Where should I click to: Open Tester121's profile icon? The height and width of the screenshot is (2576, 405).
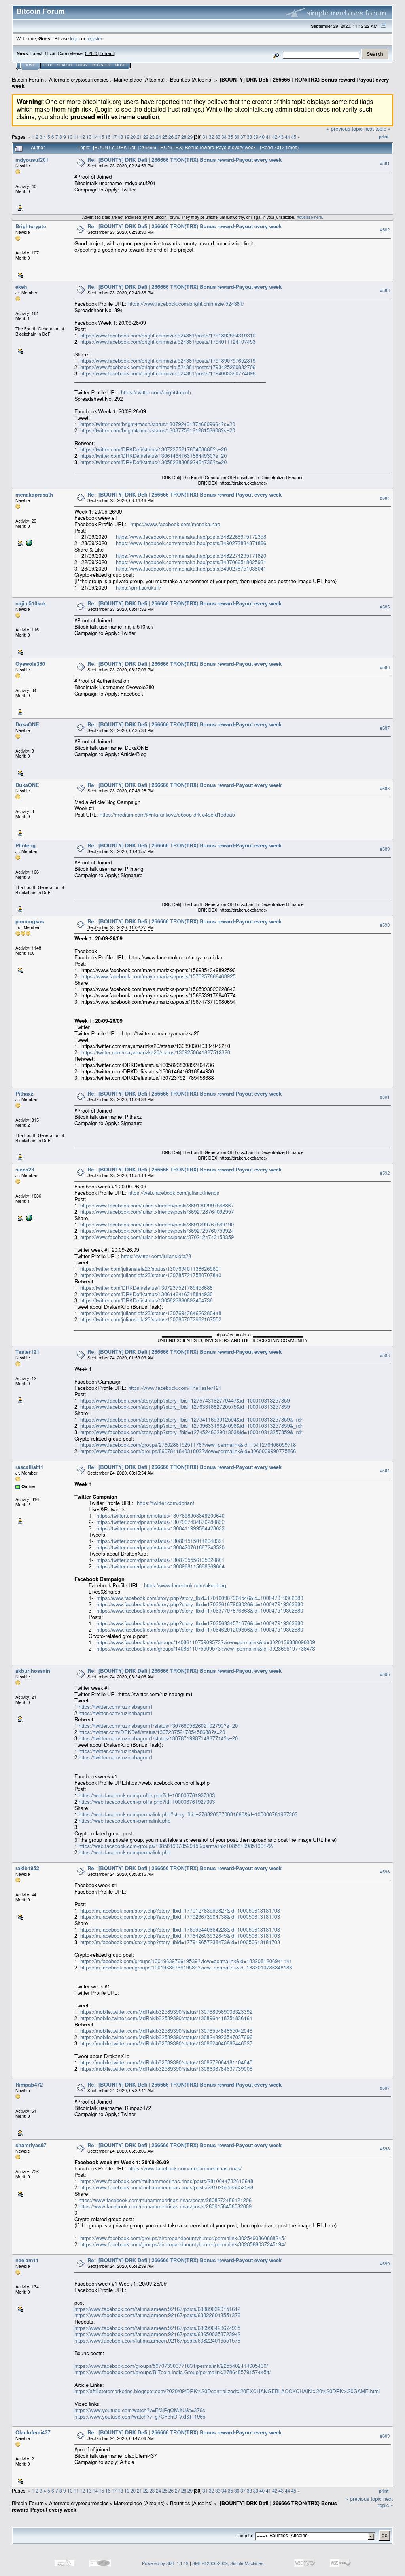tap(20, 1400)
